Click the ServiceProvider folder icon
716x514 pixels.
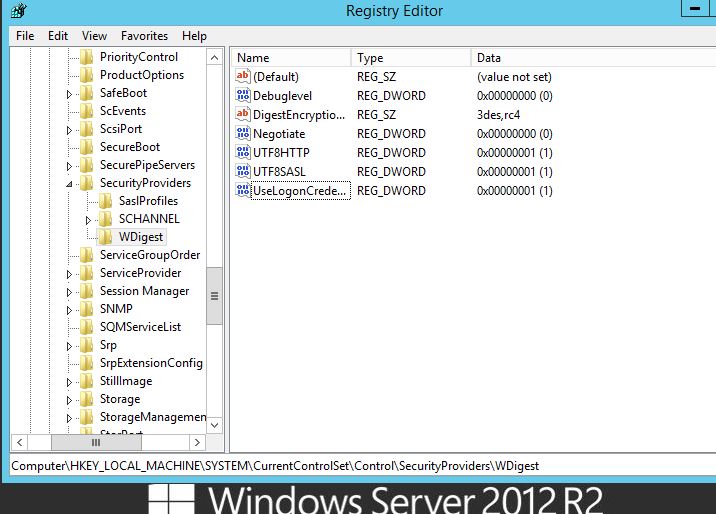86,273
